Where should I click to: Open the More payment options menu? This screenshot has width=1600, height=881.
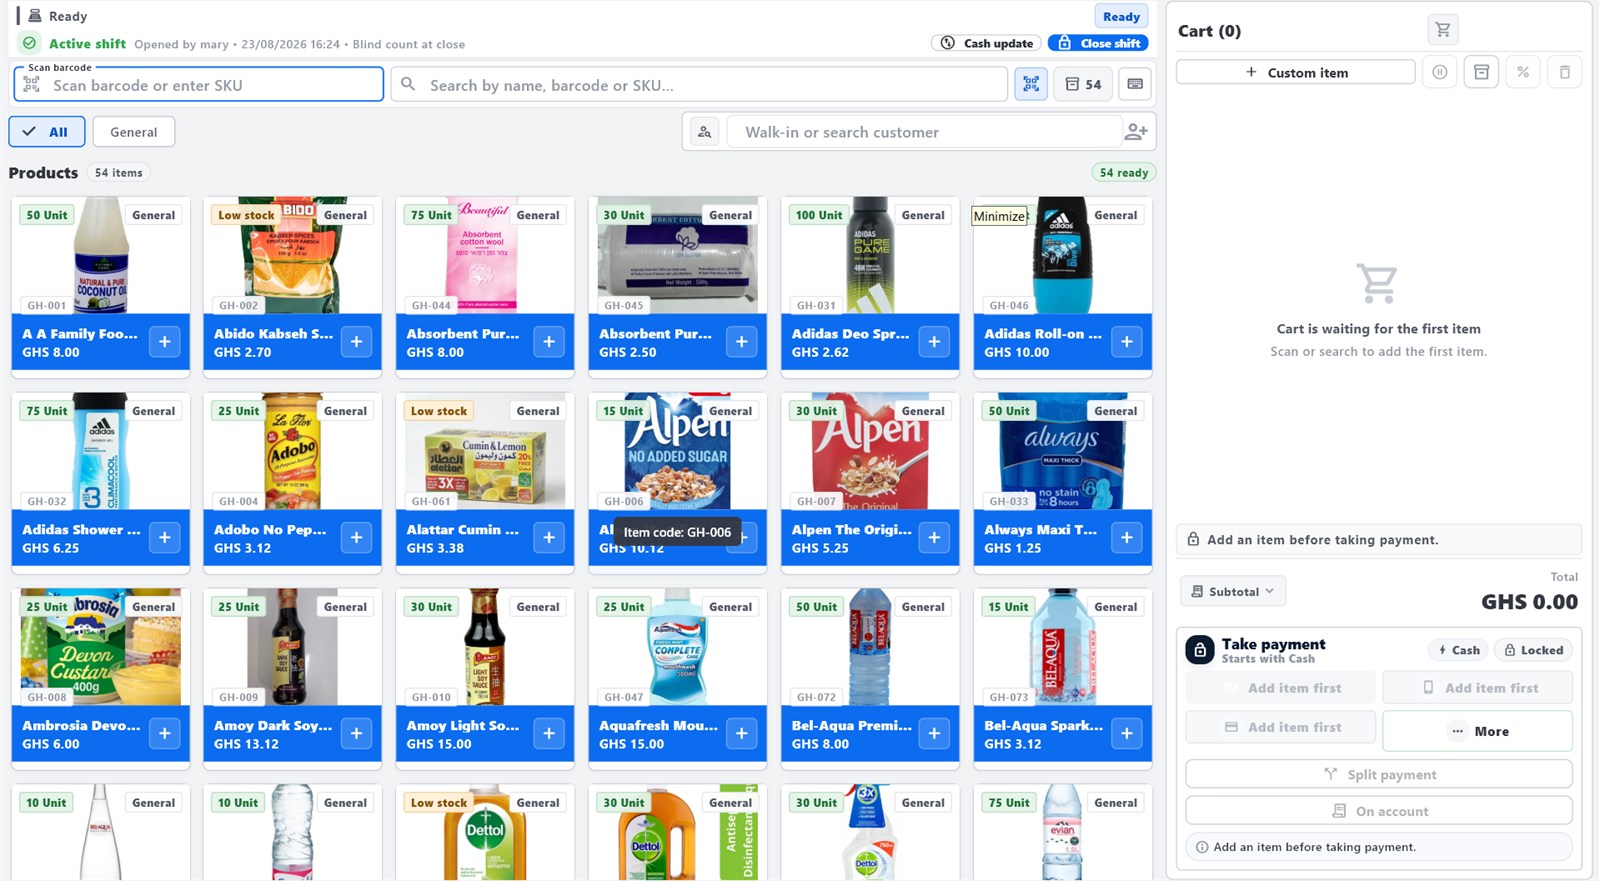[1478, 731]
